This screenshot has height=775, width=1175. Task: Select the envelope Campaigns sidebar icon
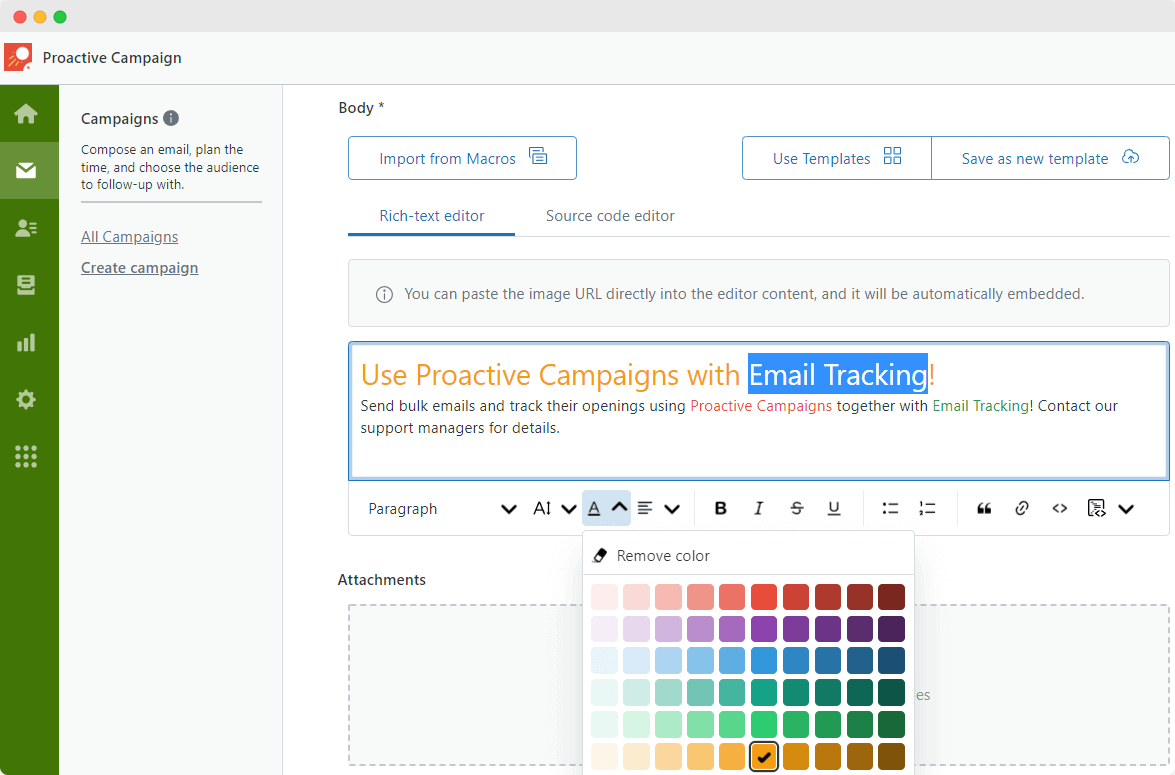pos(26,171)
